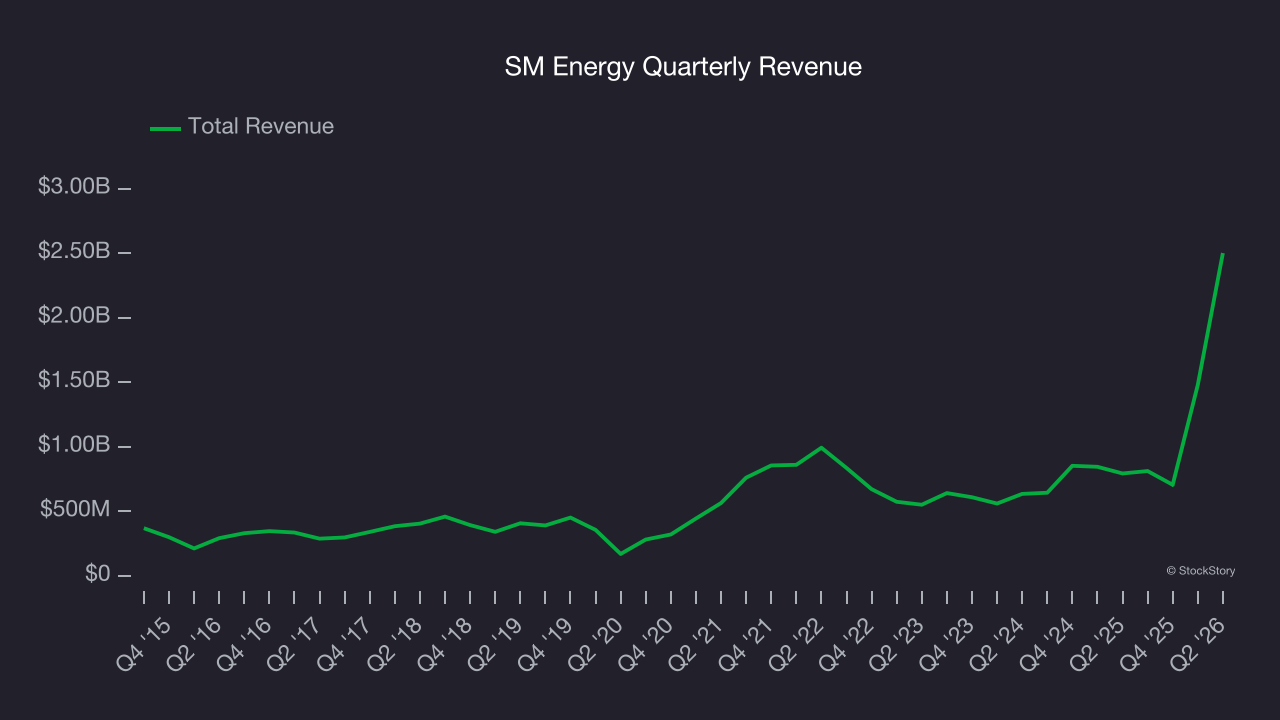This screenshot has width=1280, height=720.
Task: Click the Total Revenue legend label
Action: pos(261,127)
